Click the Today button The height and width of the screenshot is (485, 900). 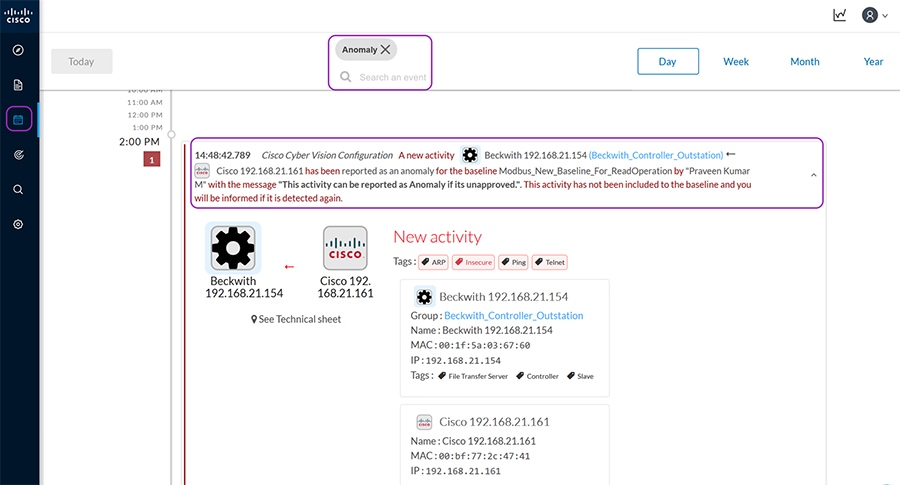click(x=82, y=61)
